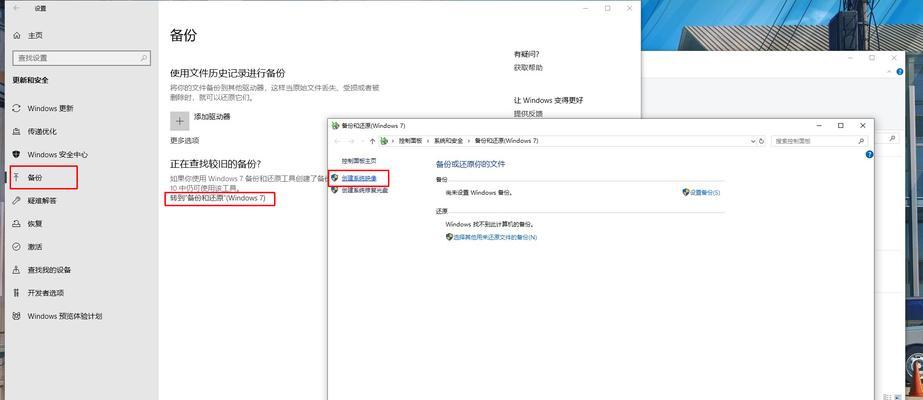Select 恢复 in the Settings sidebar
This screenshot has height=400, width=923.
point(27,224)
